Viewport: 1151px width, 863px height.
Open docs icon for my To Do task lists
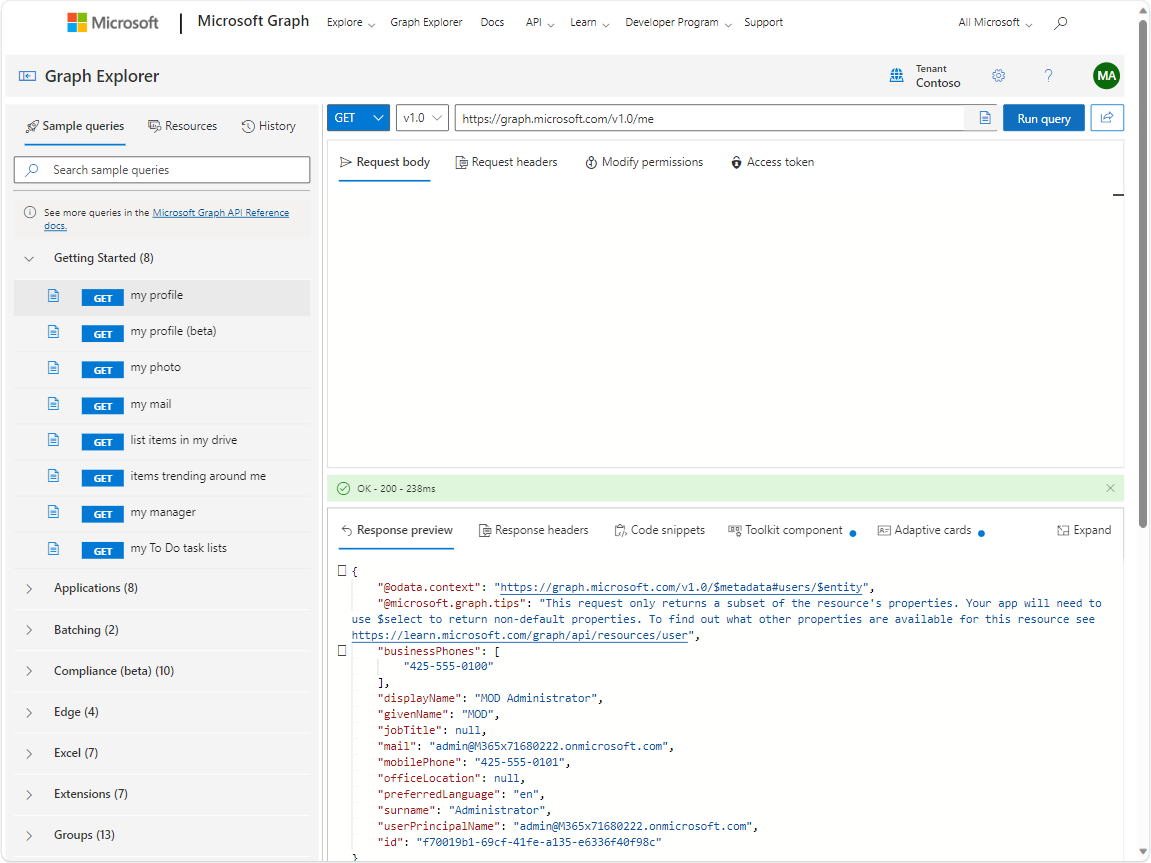pyautogui.click(x=54, y=548)
